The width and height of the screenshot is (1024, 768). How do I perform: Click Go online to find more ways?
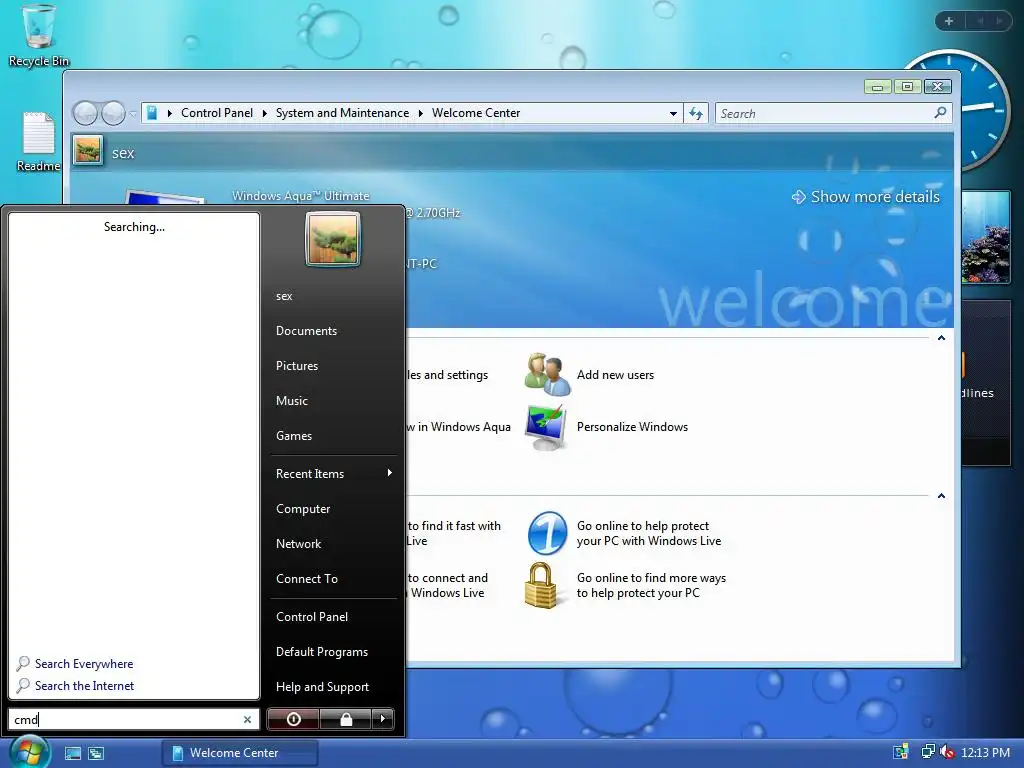point(651,586)
